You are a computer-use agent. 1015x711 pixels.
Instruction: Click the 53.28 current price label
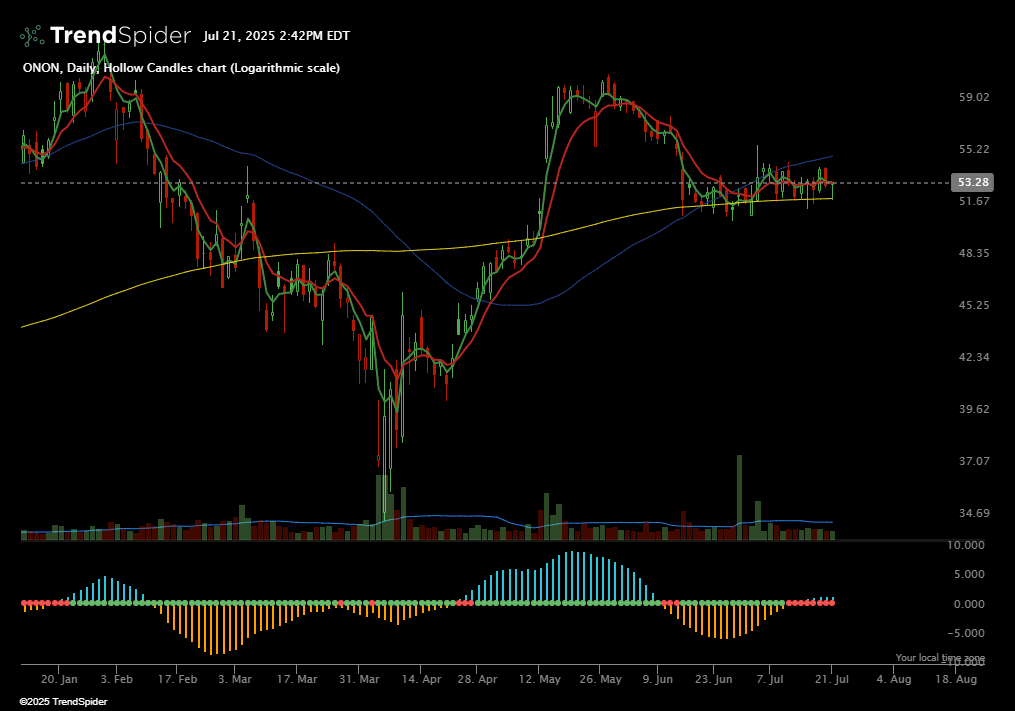pos(973,183)
